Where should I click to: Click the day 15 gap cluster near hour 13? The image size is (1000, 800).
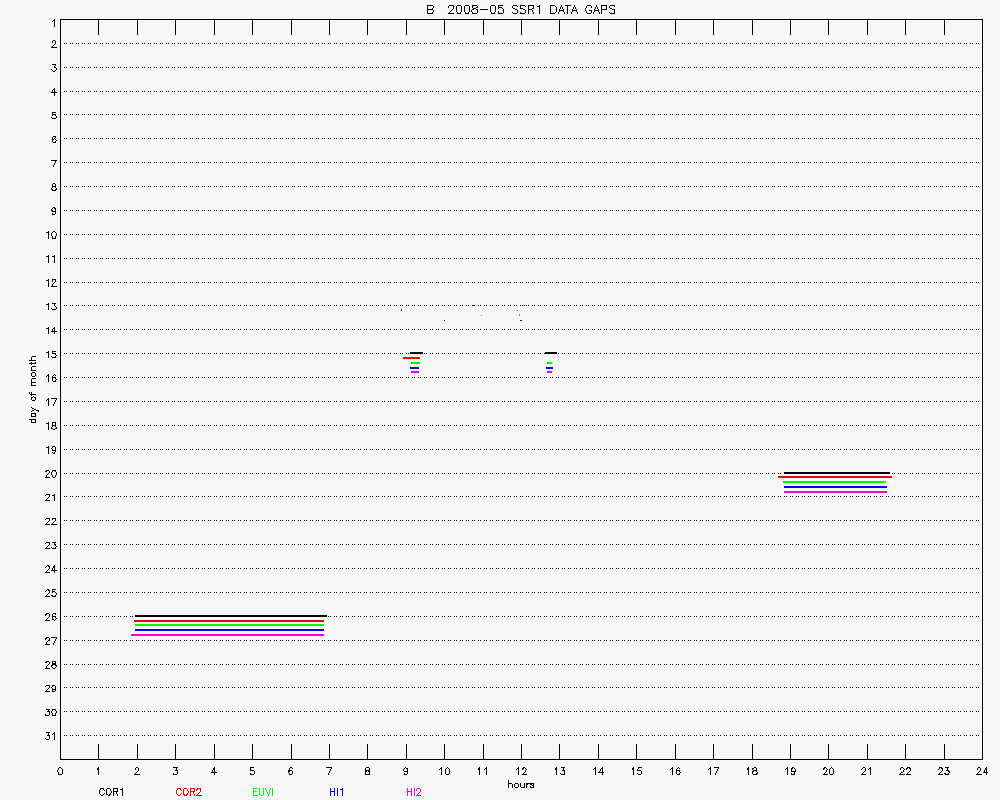point(550,362)
